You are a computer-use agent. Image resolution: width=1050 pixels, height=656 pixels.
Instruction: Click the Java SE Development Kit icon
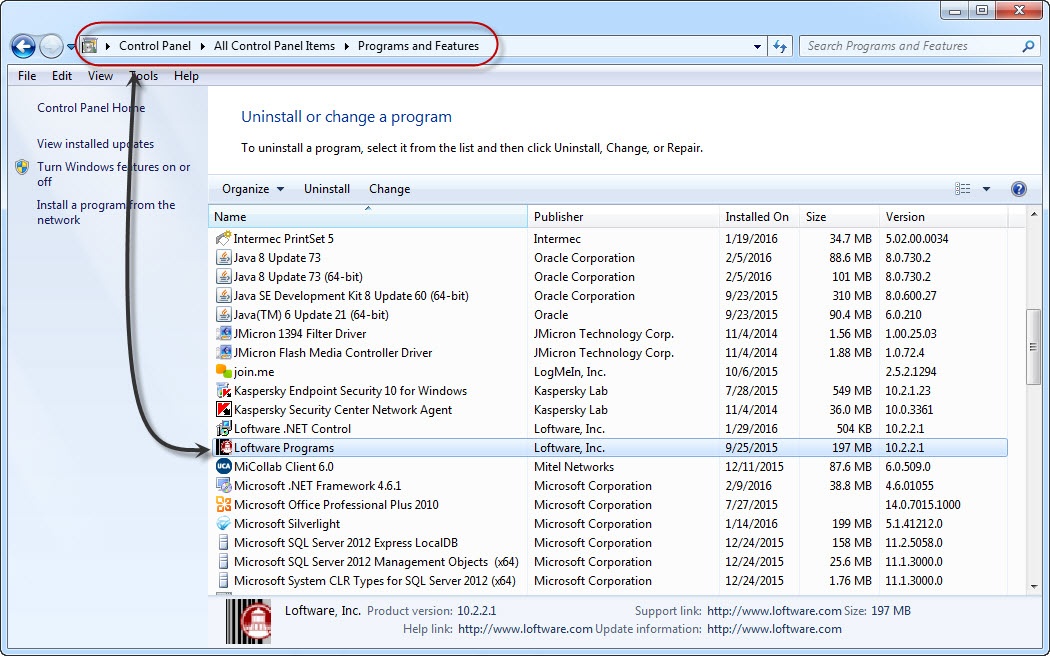coord(223,295)
